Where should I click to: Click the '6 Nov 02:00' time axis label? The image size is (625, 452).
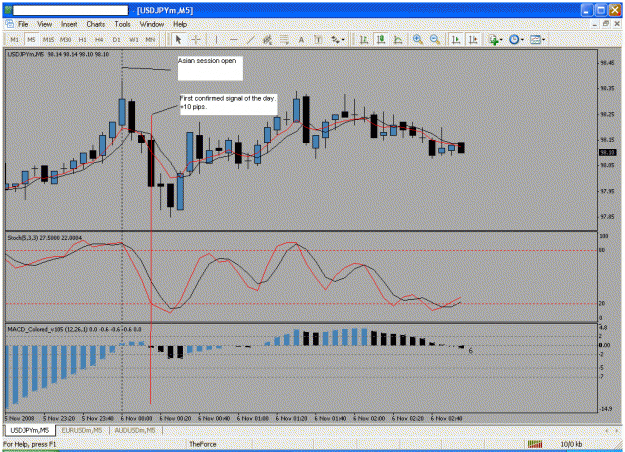(x=369, y=419)
